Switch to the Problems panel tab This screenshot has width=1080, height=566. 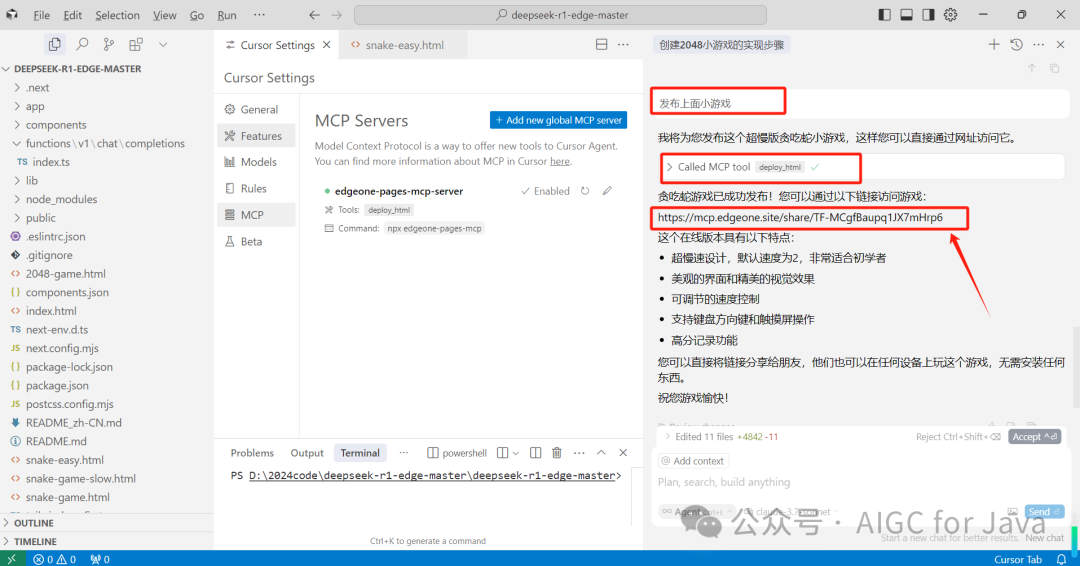[252, 452]
